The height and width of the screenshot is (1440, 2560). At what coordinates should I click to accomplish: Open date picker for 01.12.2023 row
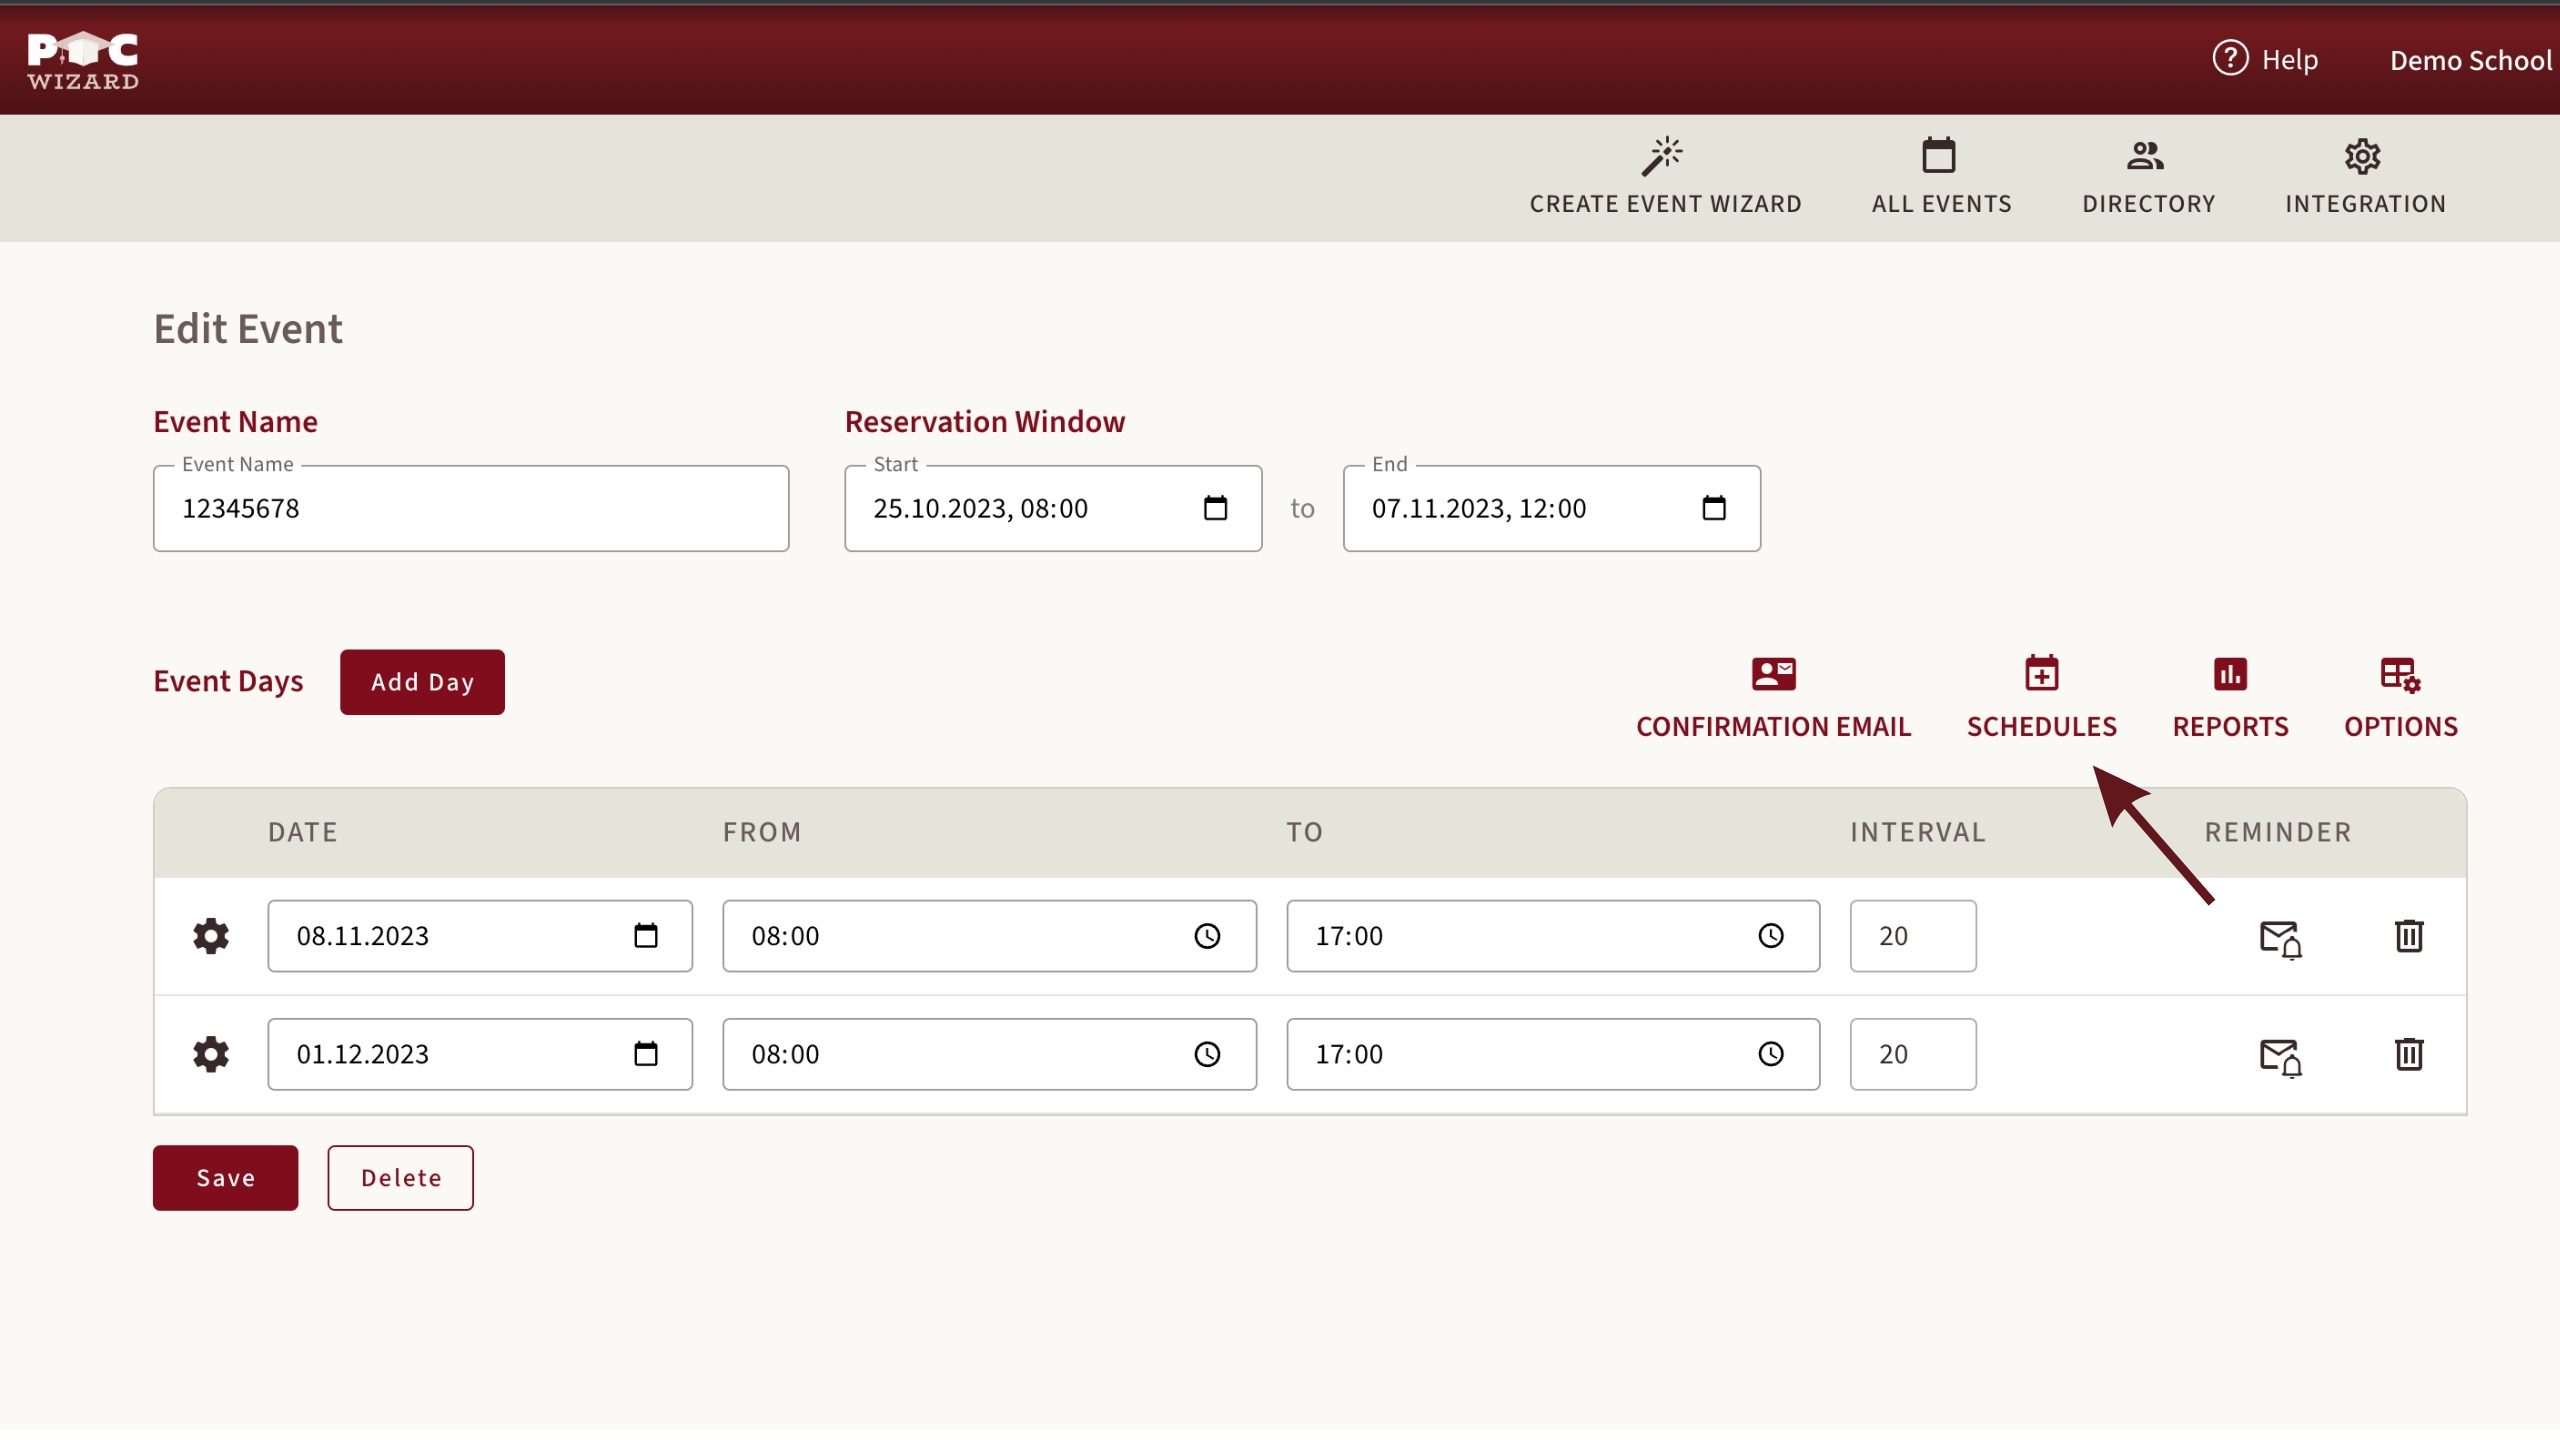click(x=646, y=1054)
